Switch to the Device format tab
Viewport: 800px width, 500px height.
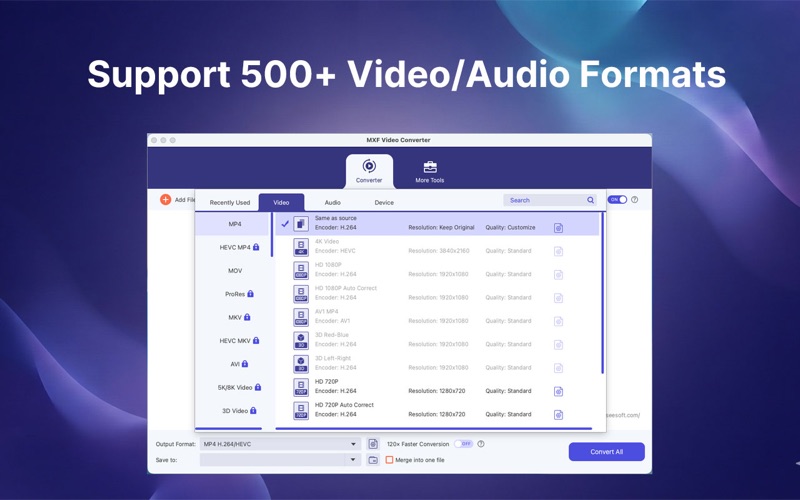[x=384, y=203]
